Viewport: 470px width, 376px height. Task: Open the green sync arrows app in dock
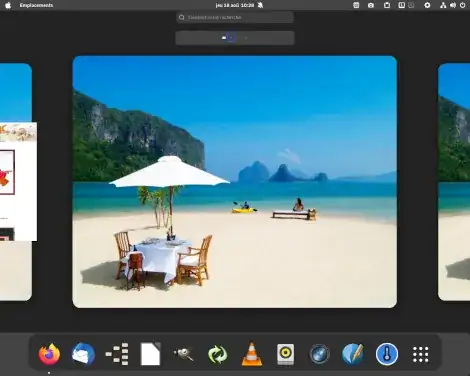click(218, 354)
